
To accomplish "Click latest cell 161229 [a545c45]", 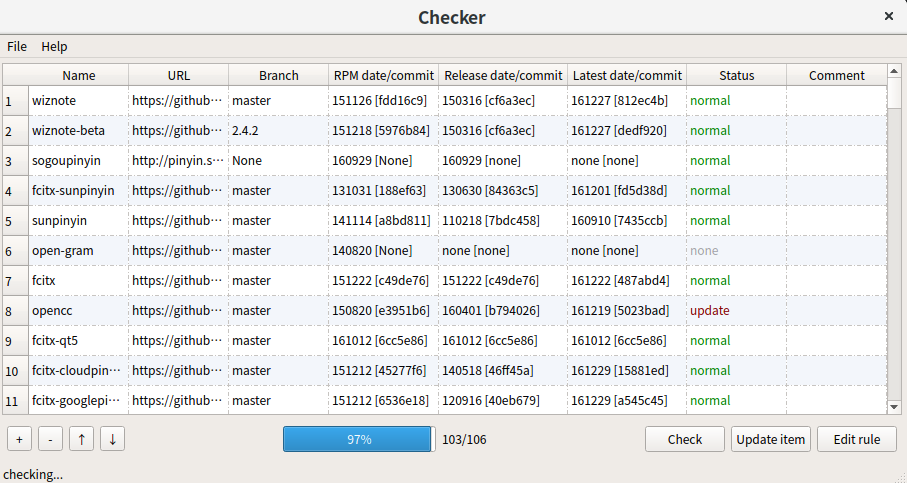I will point(627,400).
